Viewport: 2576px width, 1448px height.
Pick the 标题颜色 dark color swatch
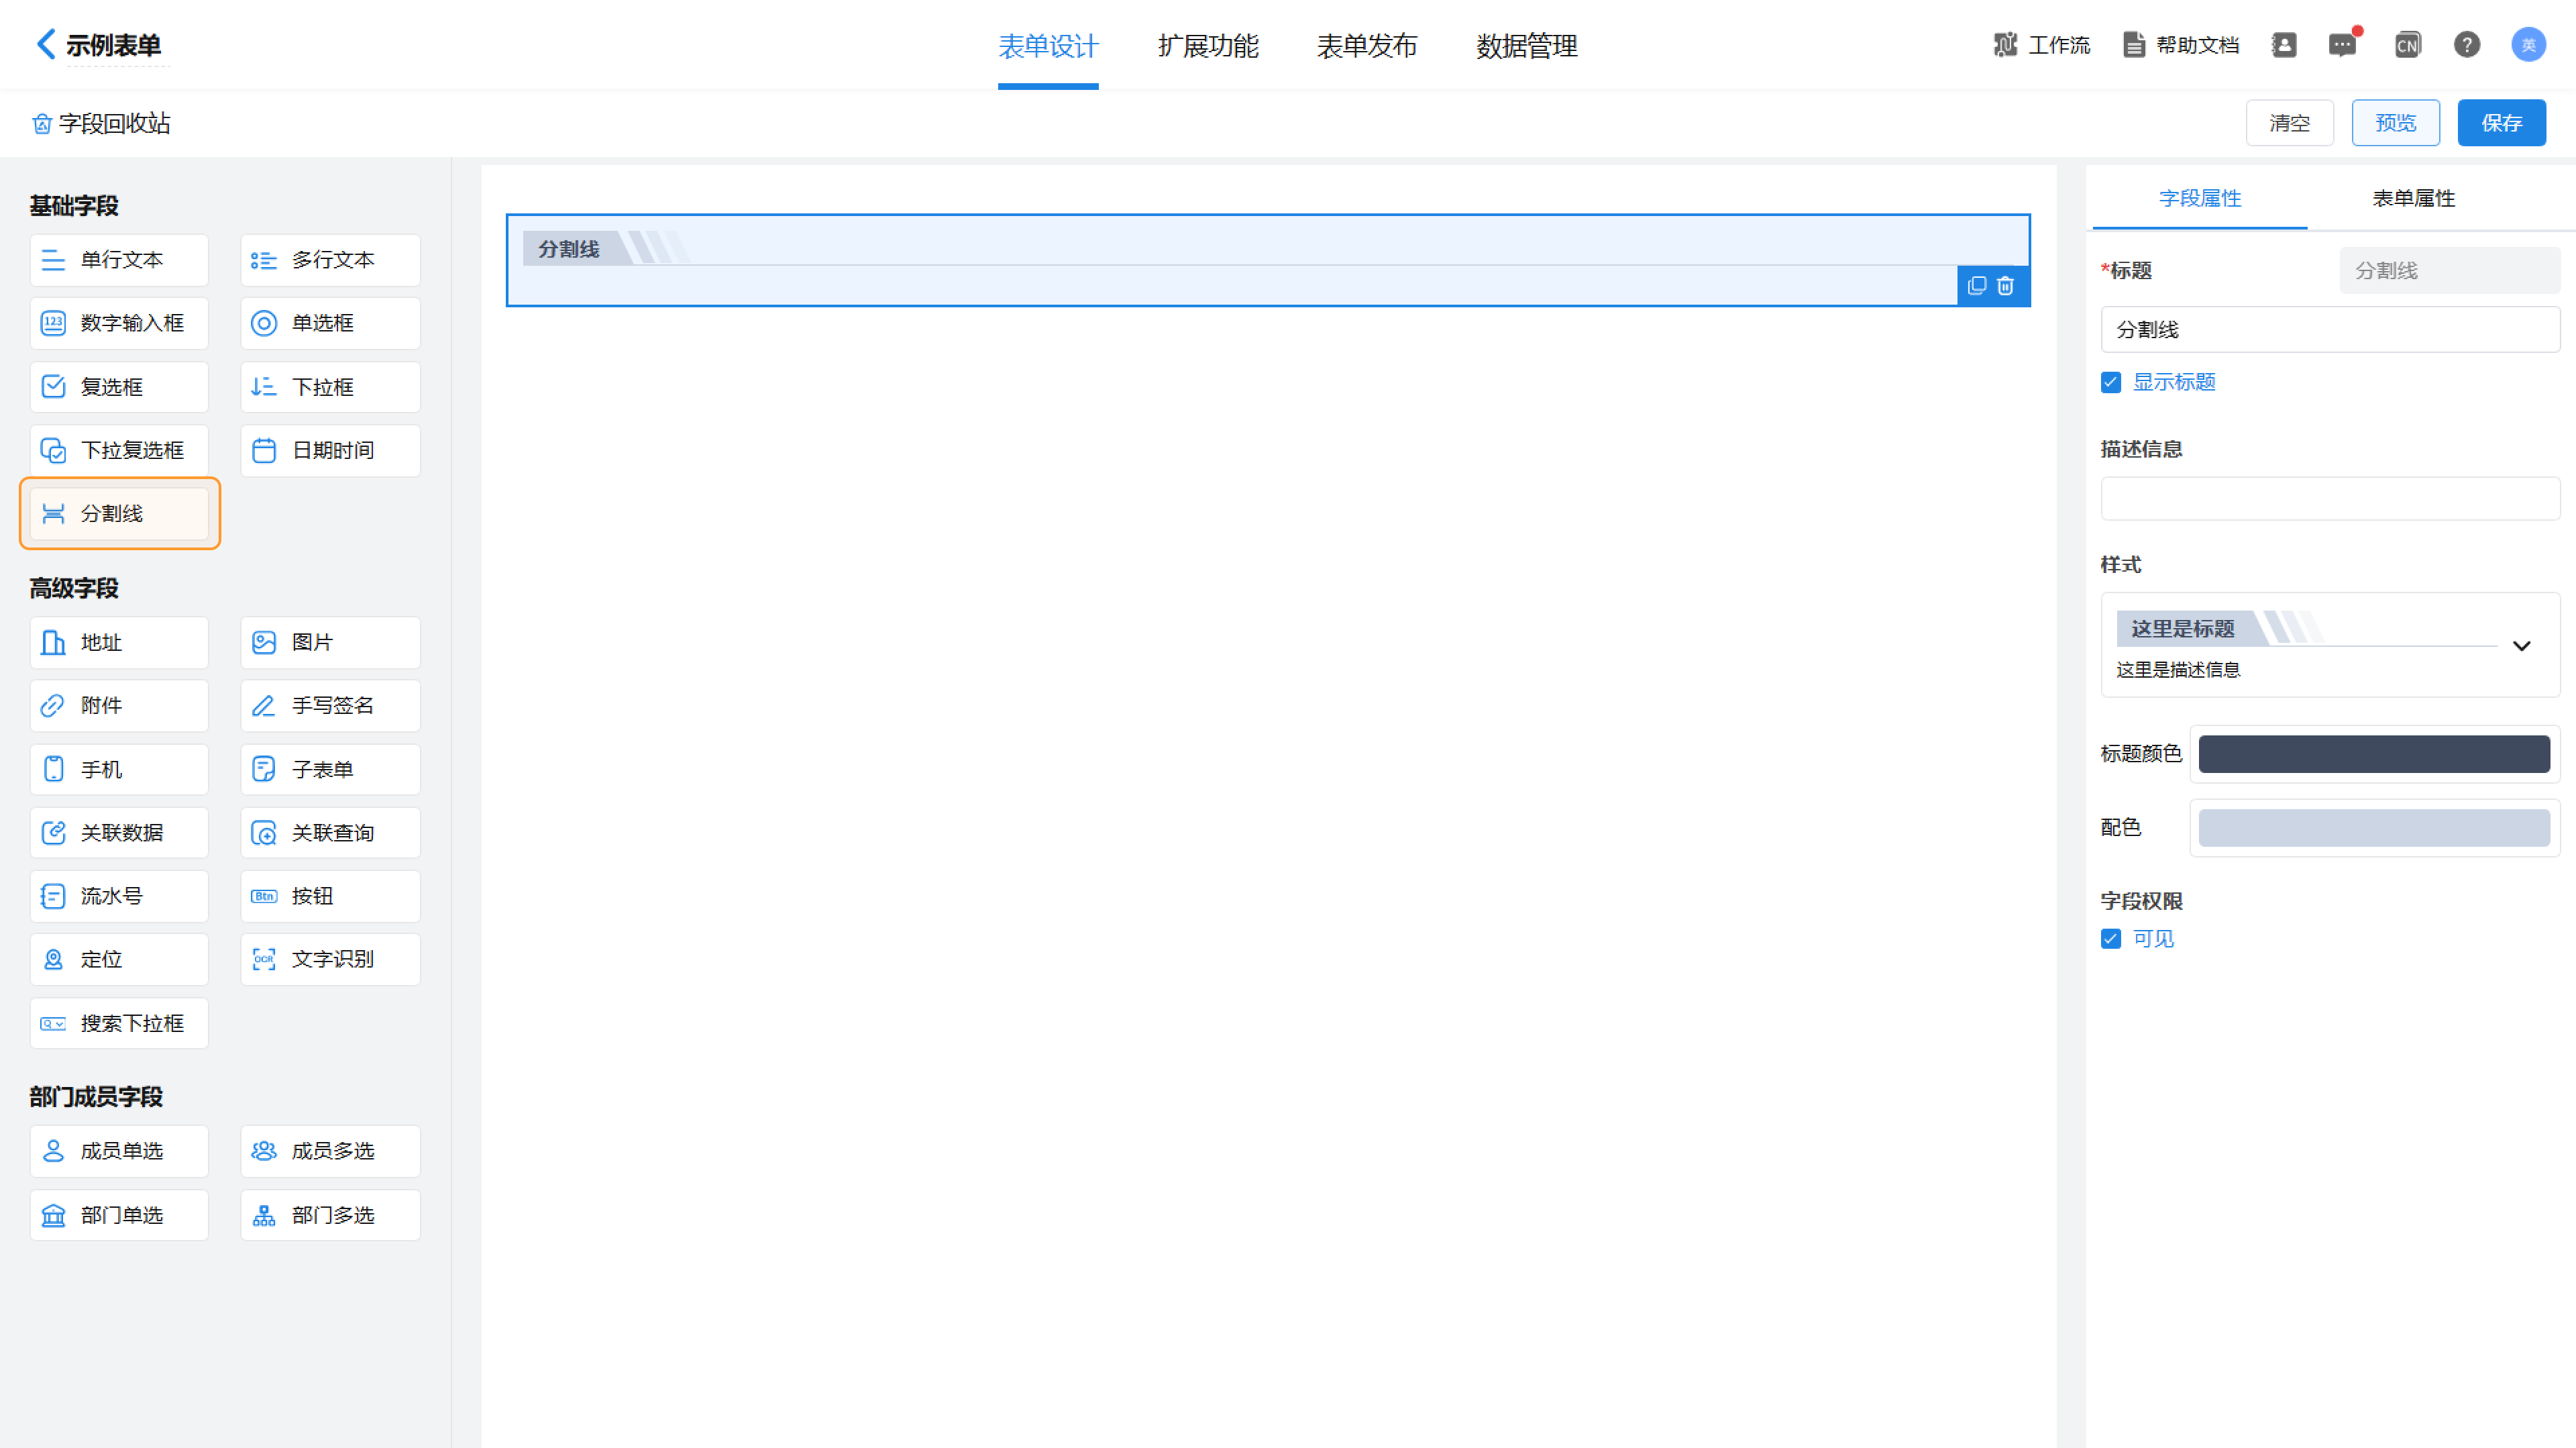2374,753
